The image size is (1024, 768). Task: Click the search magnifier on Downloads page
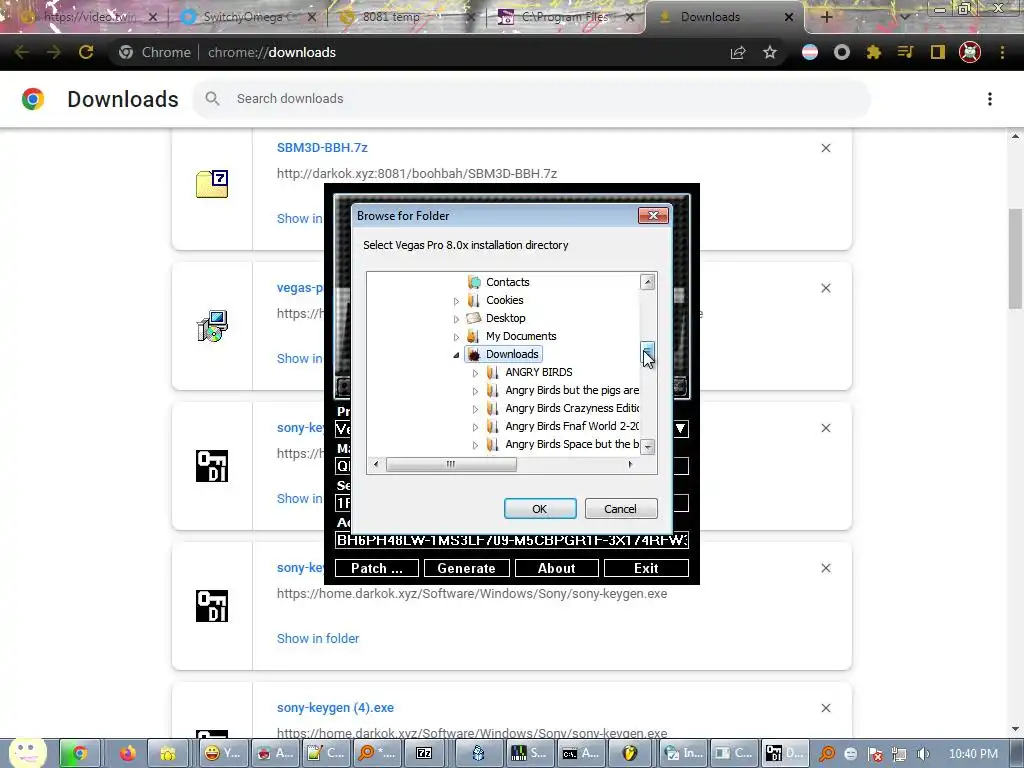click(212, 99)
